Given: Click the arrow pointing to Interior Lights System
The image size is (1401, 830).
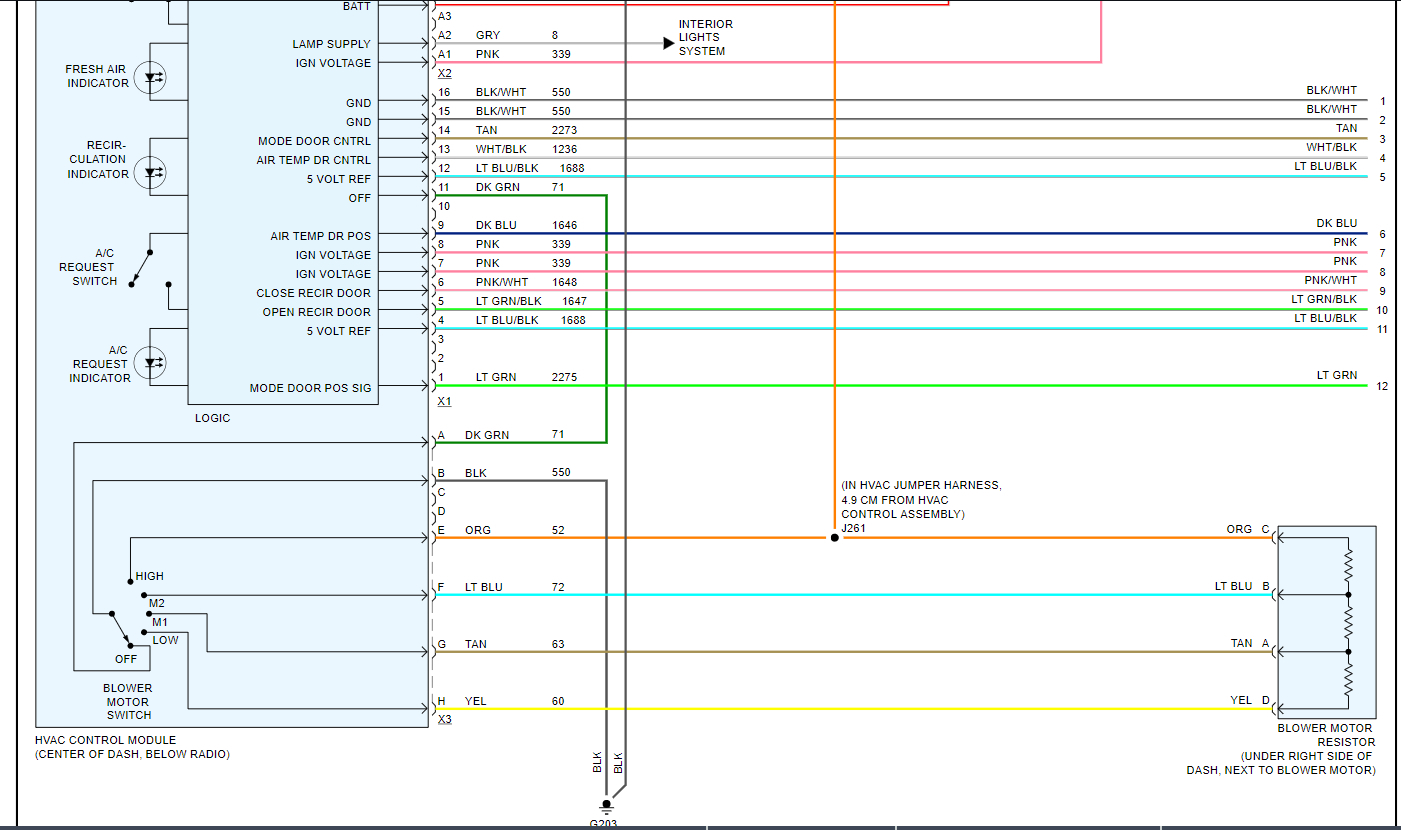Looking at the screenshot, I should coord(668,43).
